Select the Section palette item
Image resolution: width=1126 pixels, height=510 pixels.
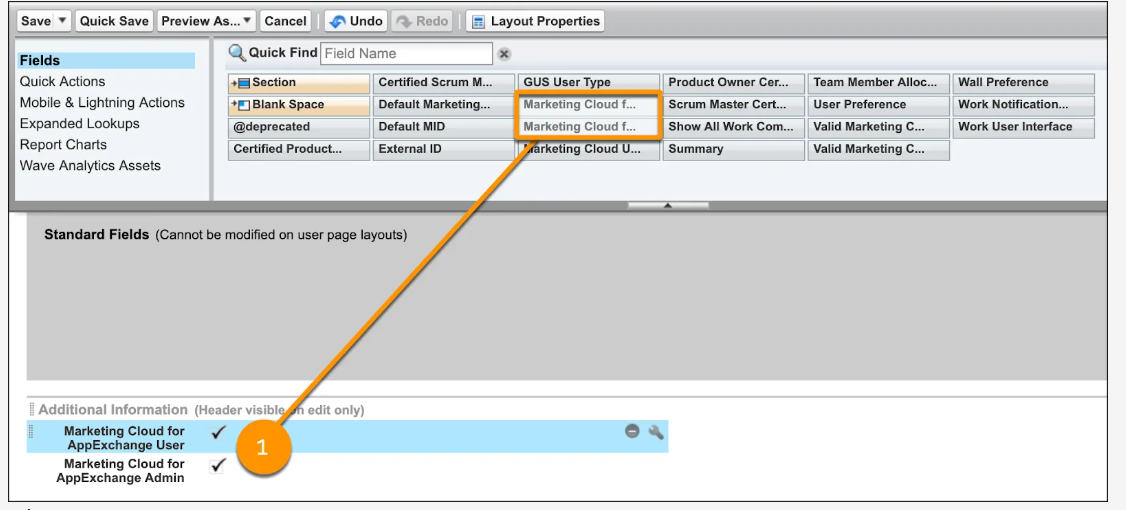[299, 83]
